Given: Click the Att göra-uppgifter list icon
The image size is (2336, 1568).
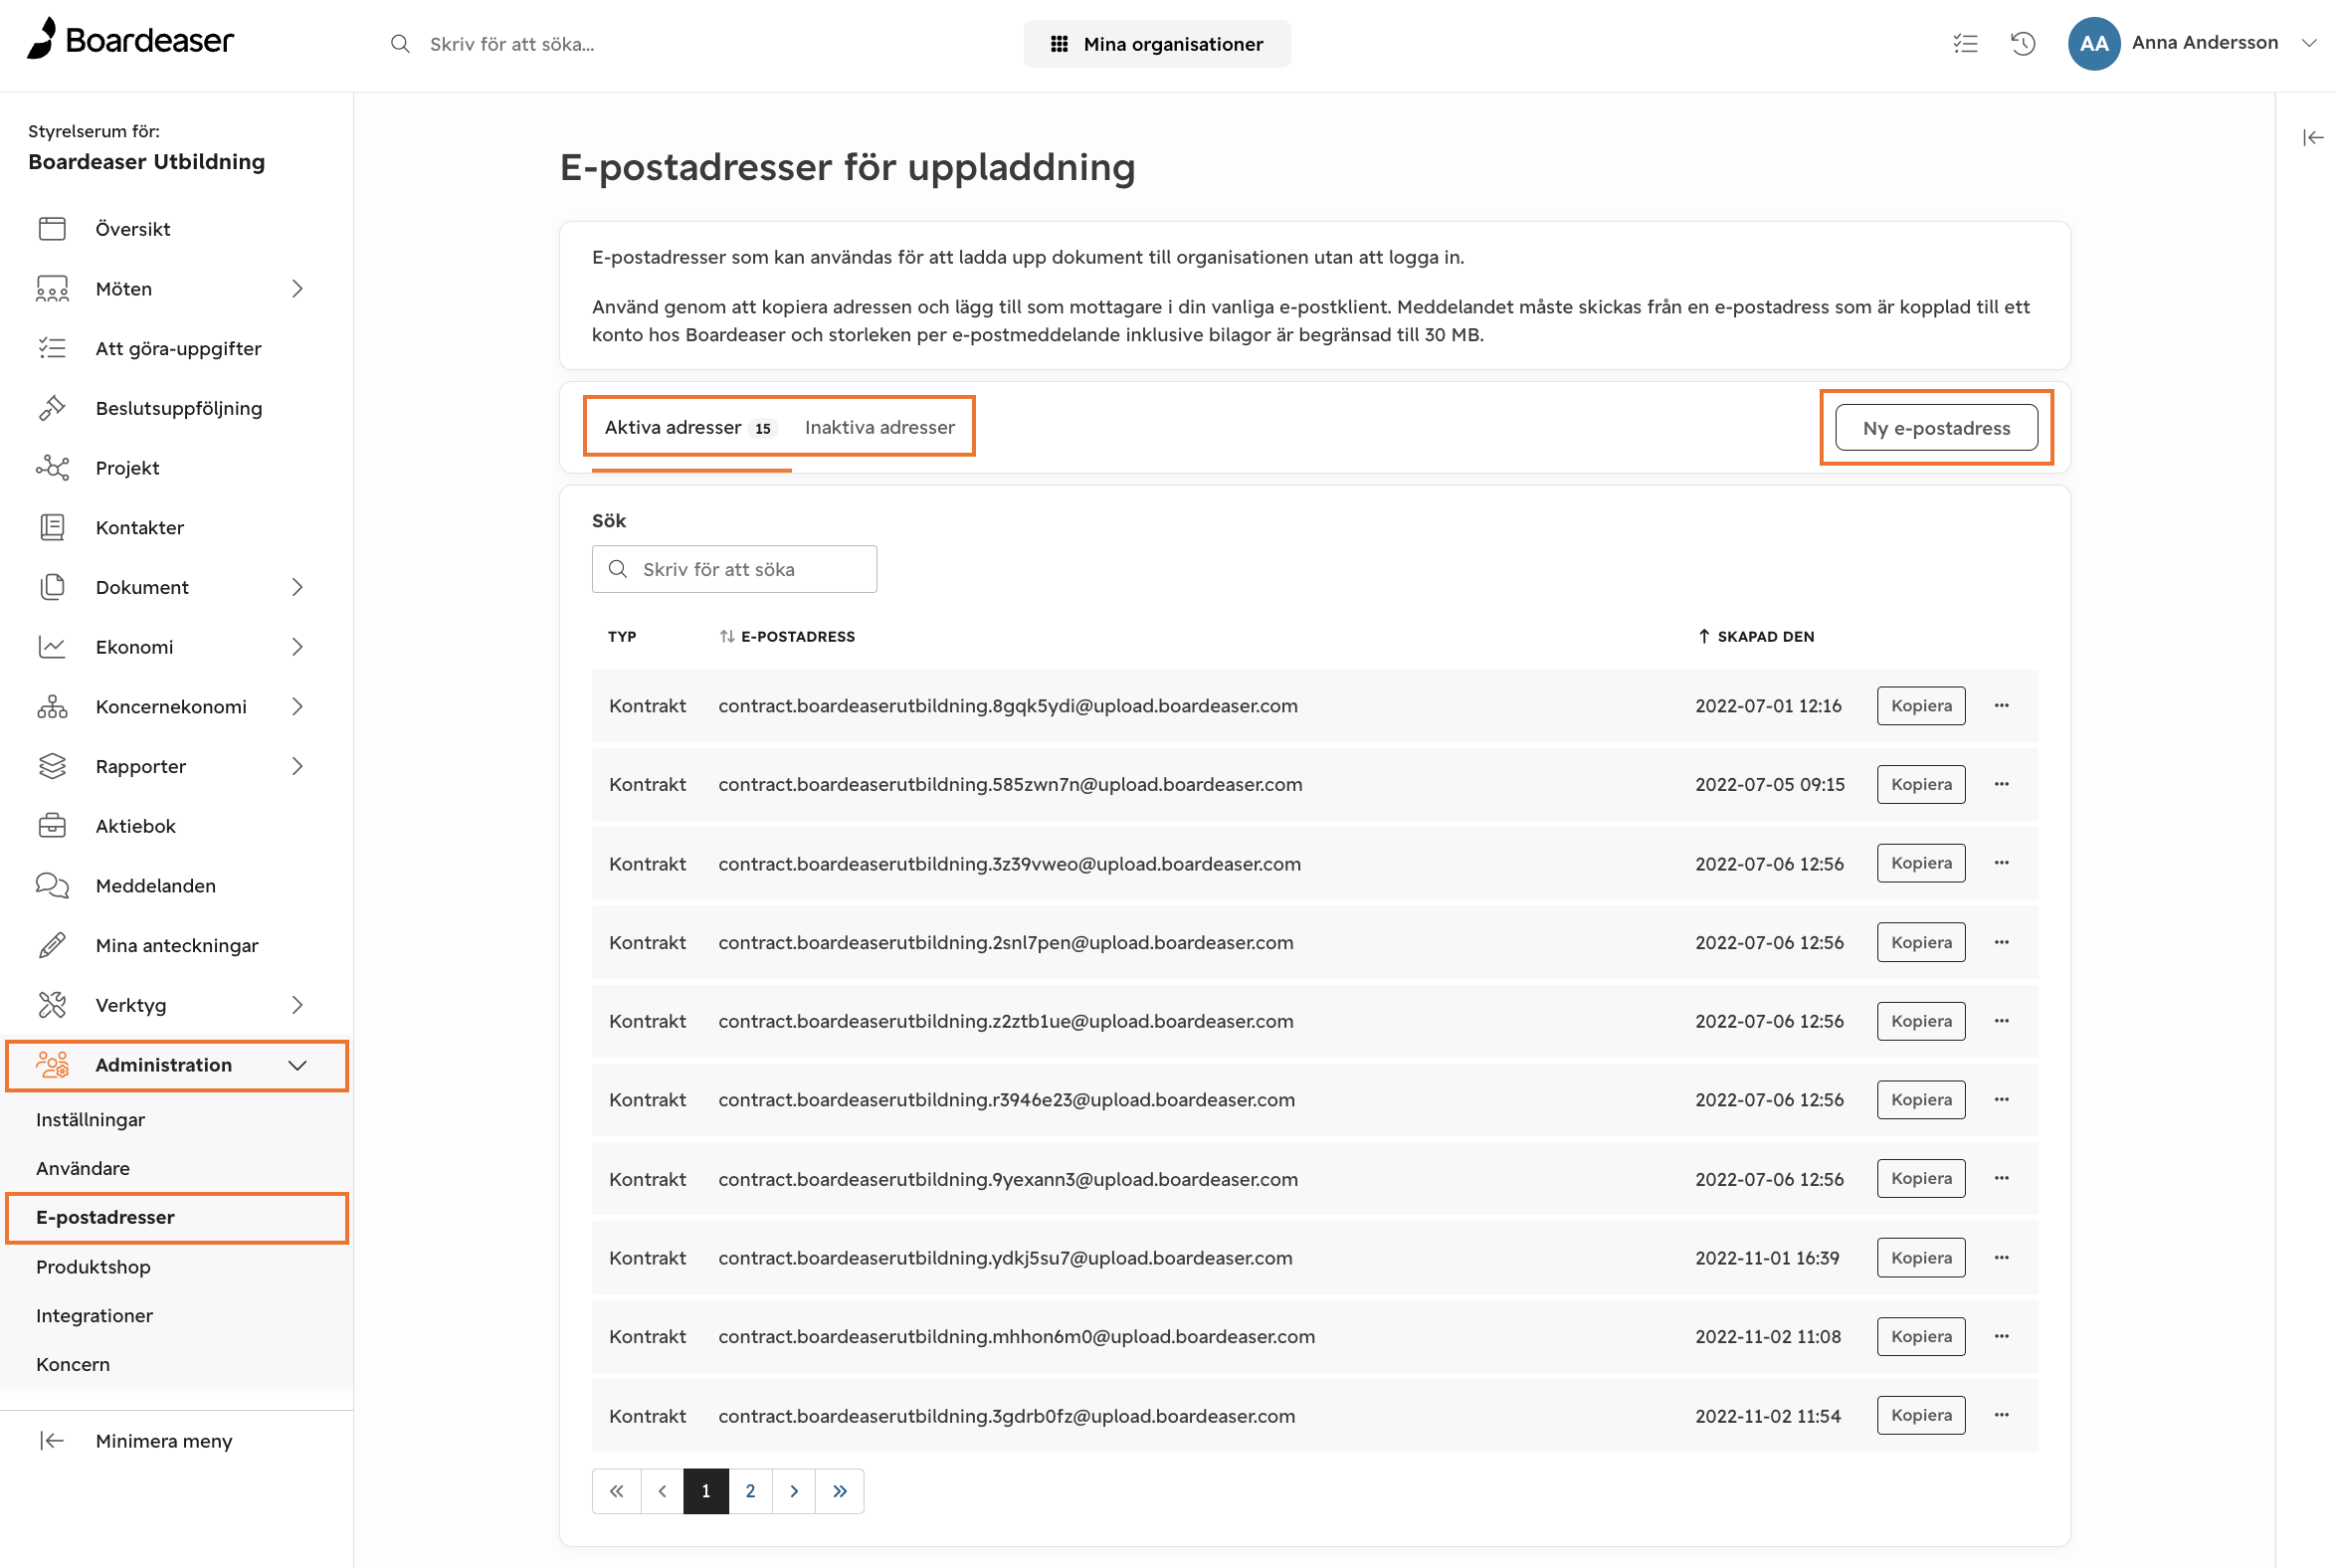Looking at the screenshot, I should (x=52, y=348).
